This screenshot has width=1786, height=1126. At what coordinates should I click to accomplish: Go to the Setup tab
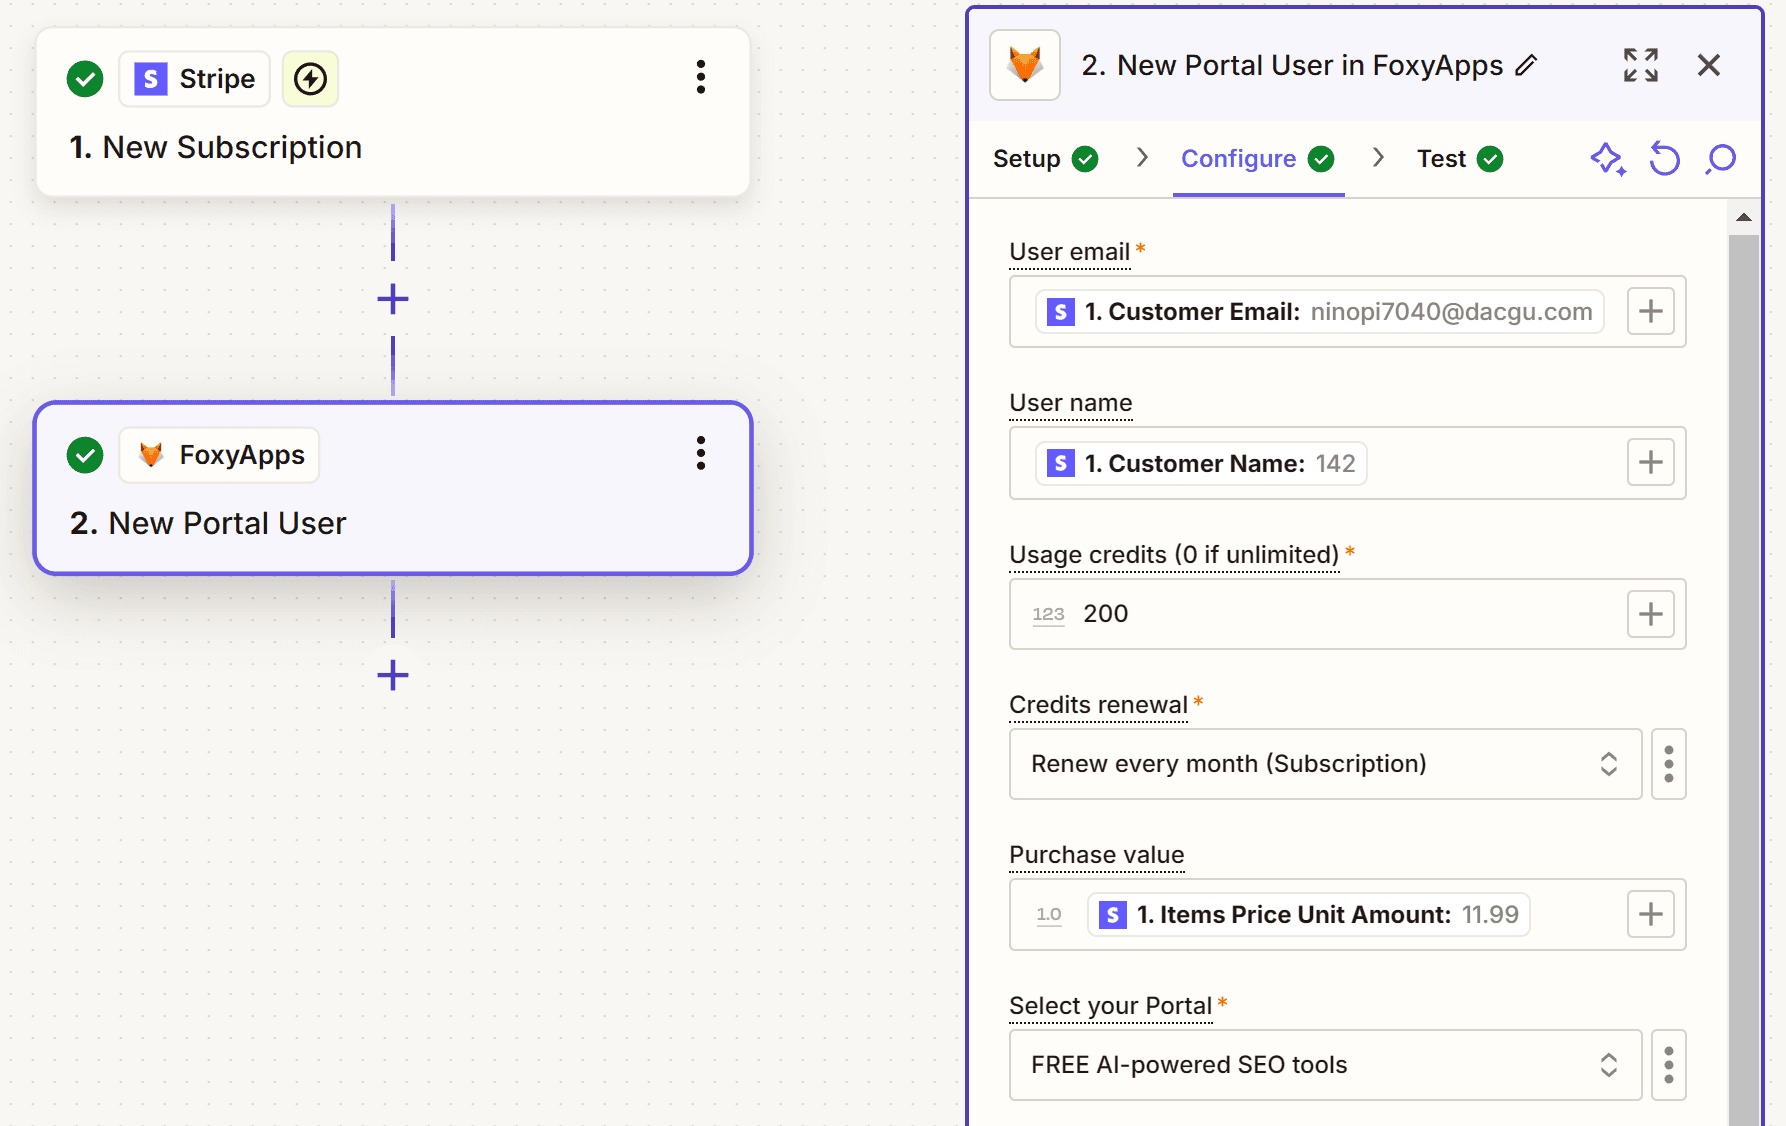point(1045,159)
